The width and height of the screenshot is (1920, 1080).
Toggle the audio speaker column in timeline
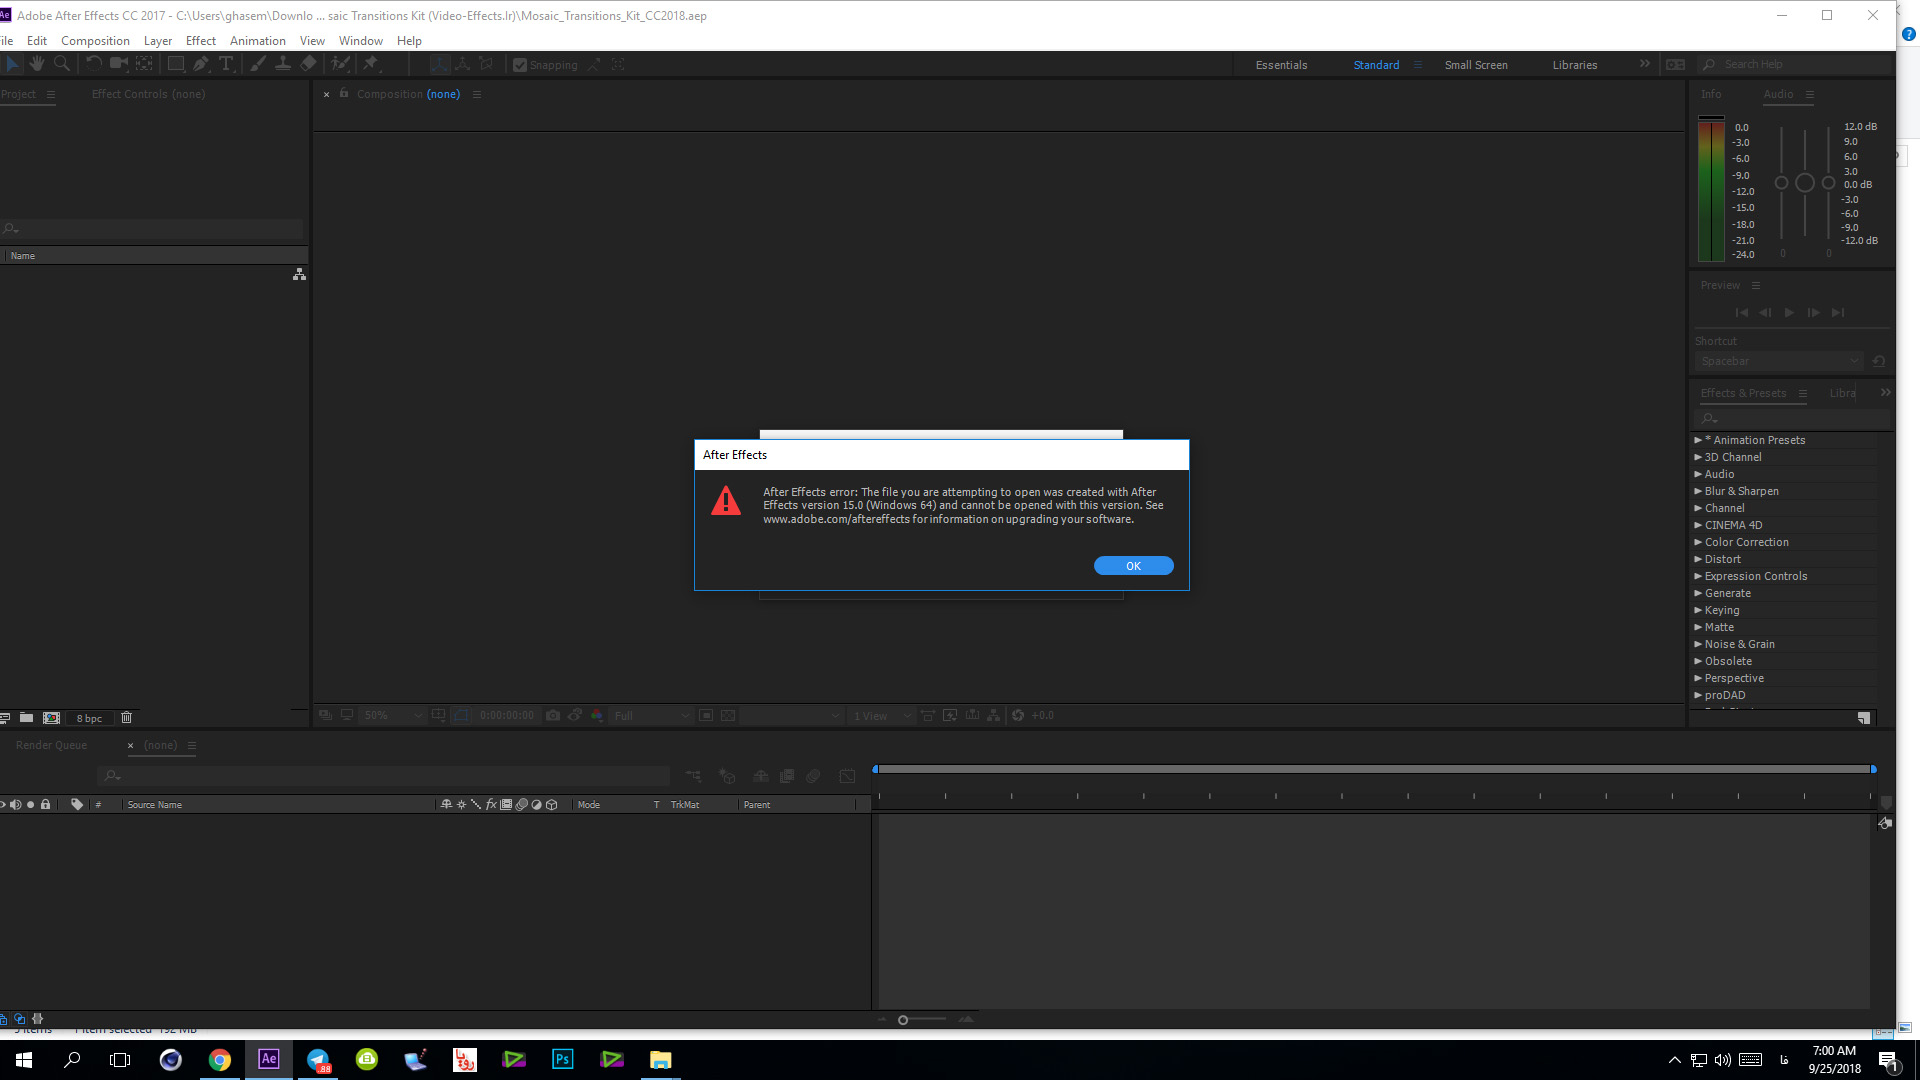point(16,804)
